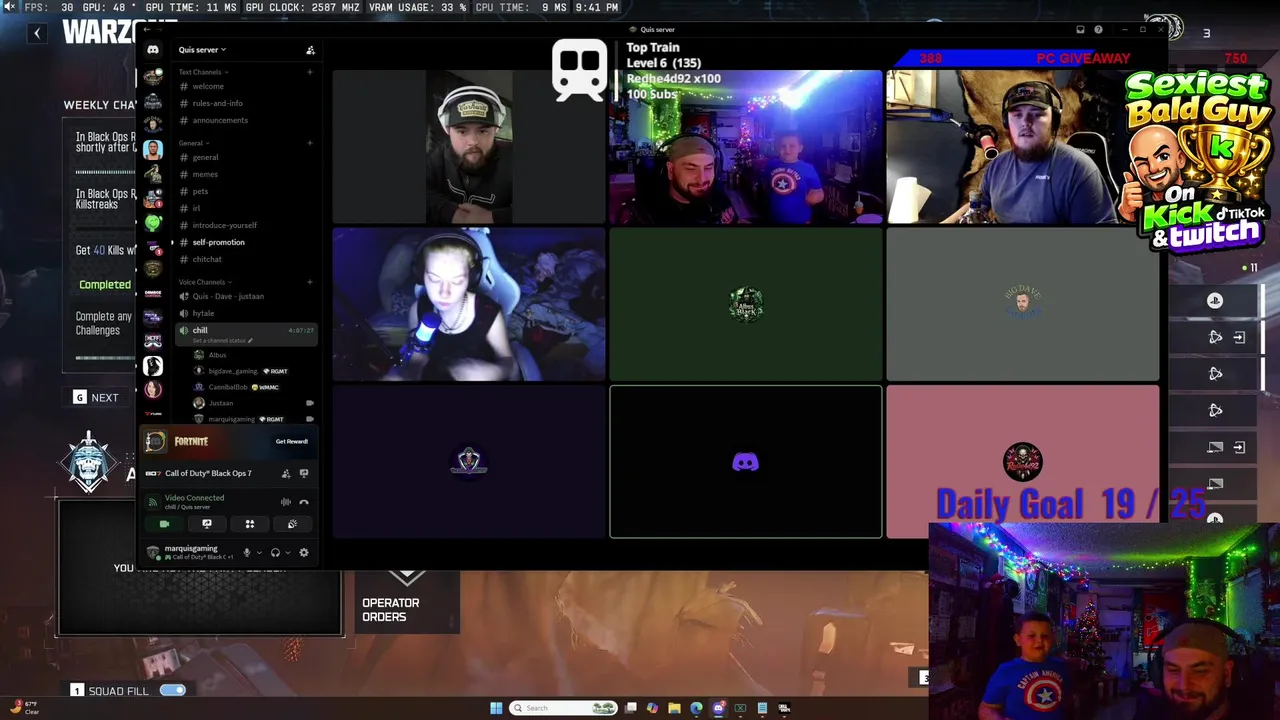Viewport: 1280px width, 720px height.
Task: Open File Explorer from taskbar
Action: pyautogui.click(x=674, y=708)
